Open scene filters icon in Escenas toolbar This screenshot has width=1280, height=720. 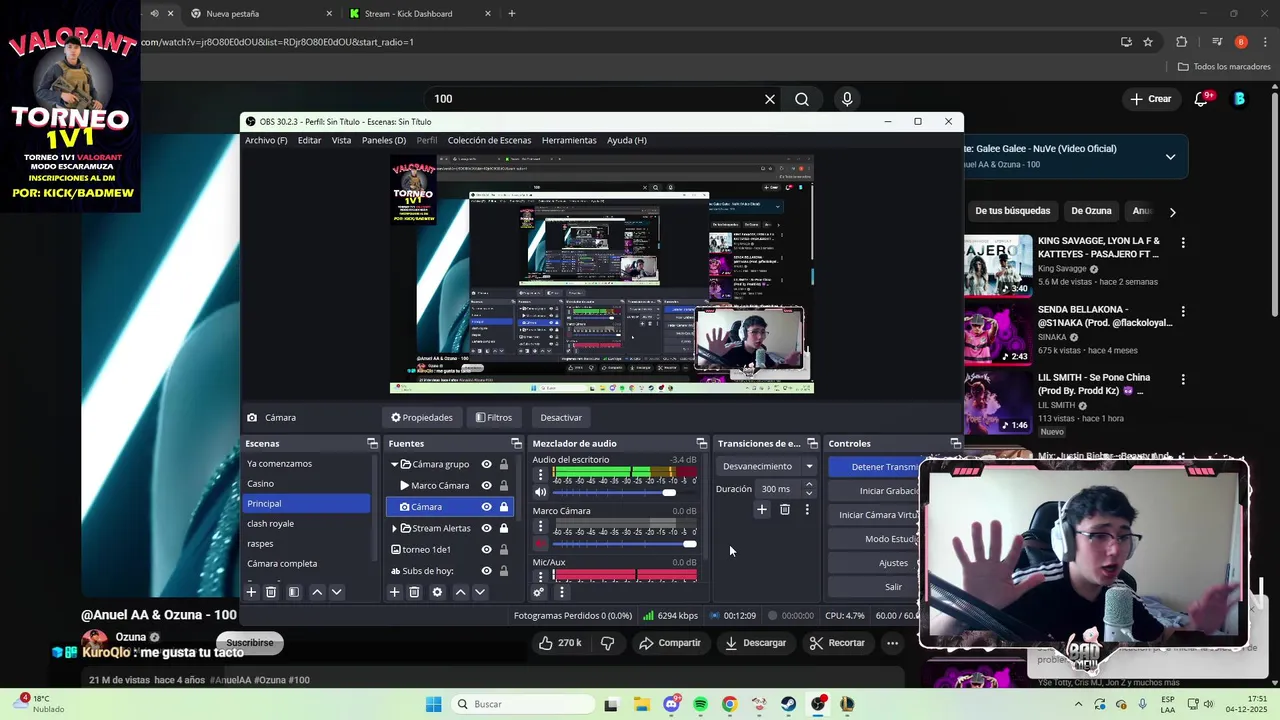point(294,592)
